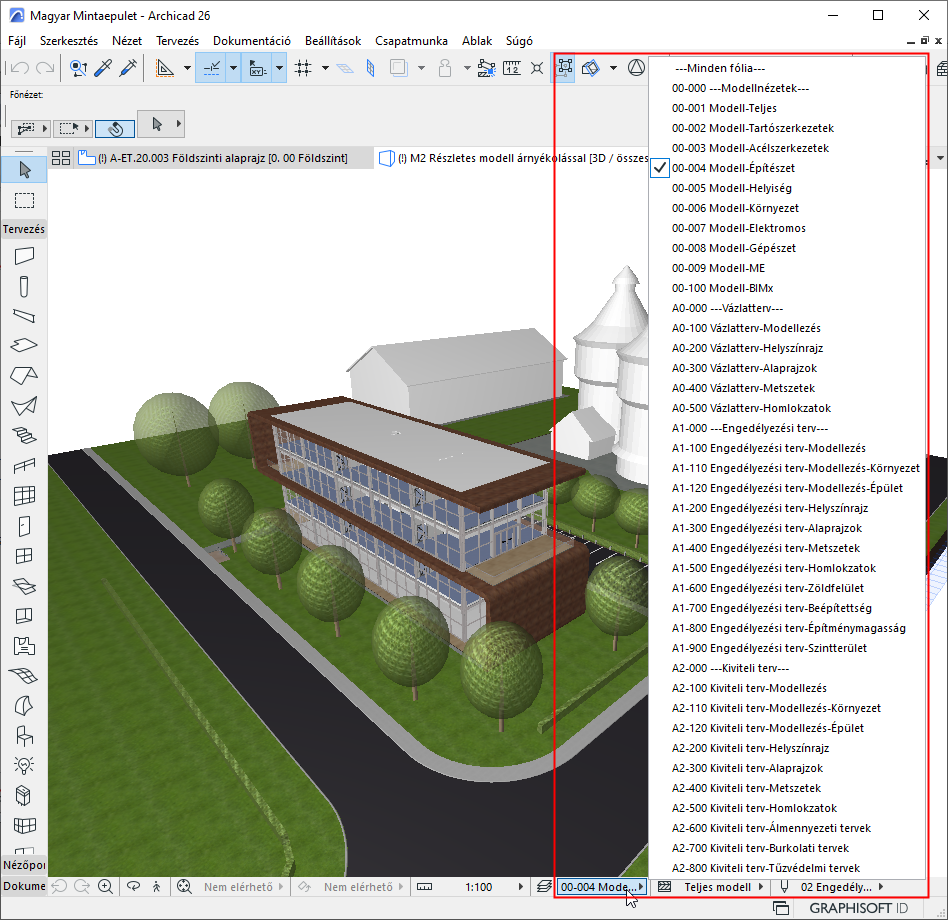Select the Curtain Wall tool
Image resolution: width=948 pixels, height=920 pixels.
point(24,496)
